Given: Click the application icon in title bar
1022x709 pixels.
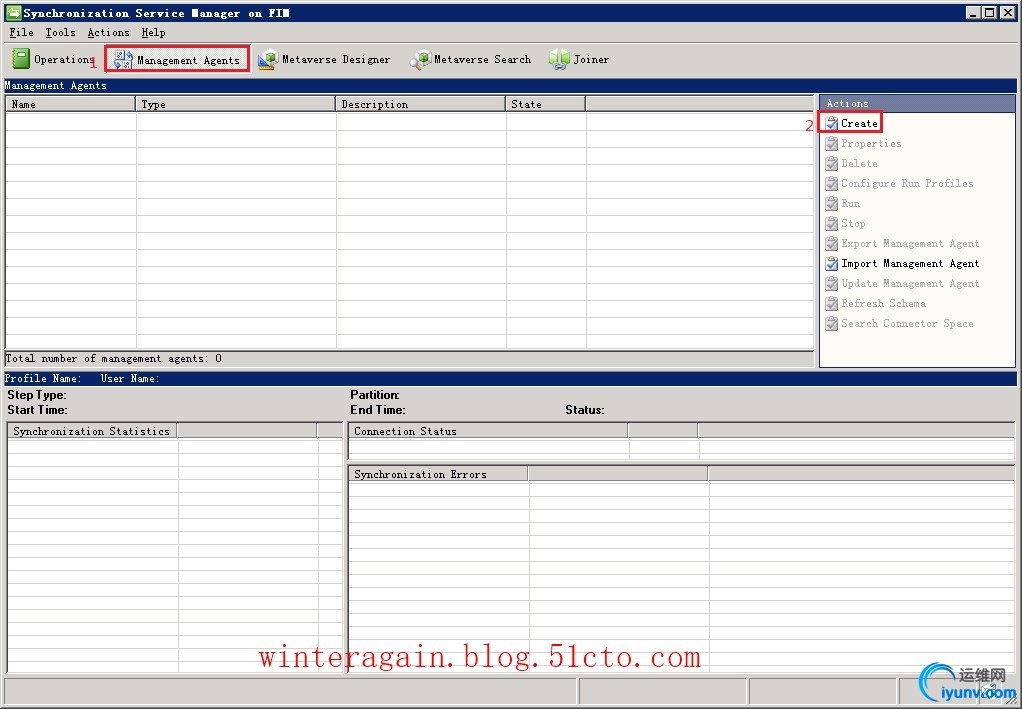Looking at the screenshot, I should click(x=13, y=12).
